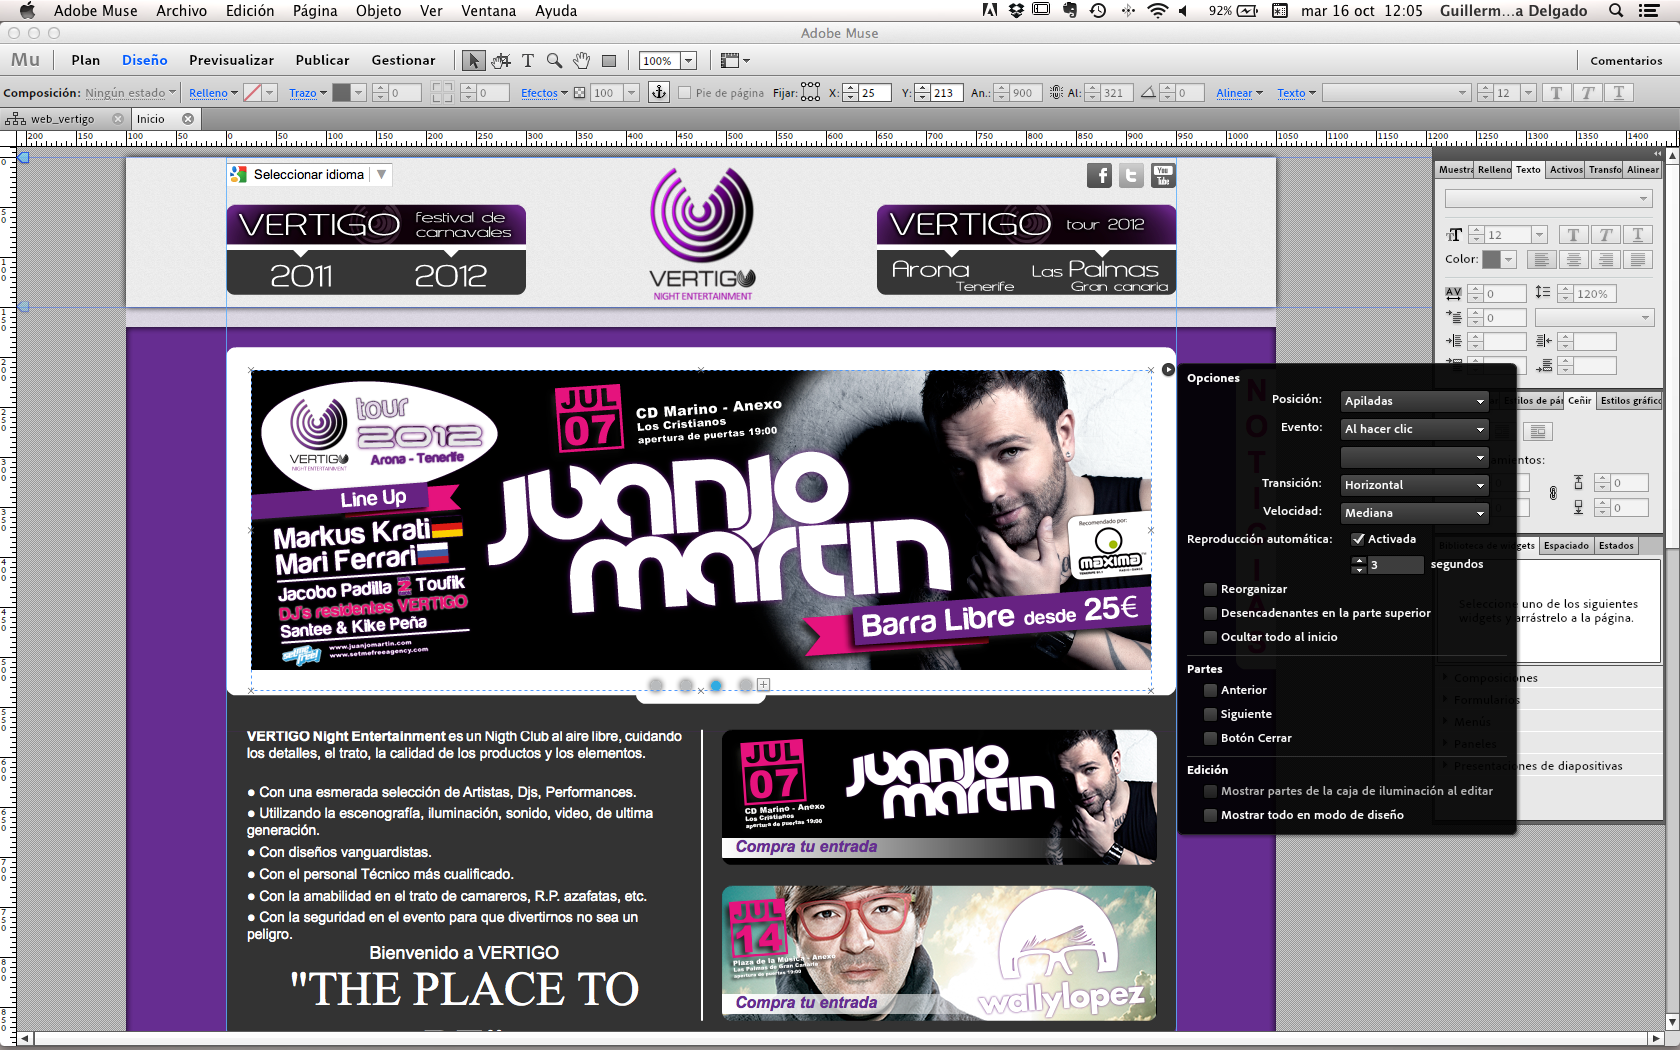The height and width of the screenshot is (1050, 1680).
Task: Open the Objeto menu
Action: pyautogui.click(x=378, y=11)
